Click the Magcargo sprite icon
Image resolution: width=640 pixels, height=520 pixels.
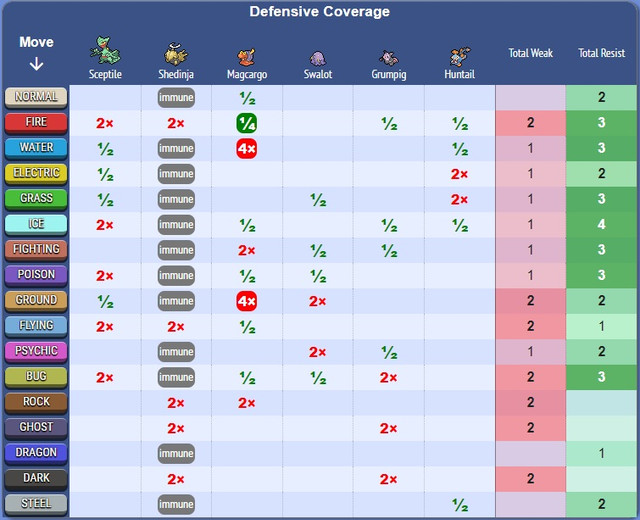pyautogui.click(x=247, y=58)
